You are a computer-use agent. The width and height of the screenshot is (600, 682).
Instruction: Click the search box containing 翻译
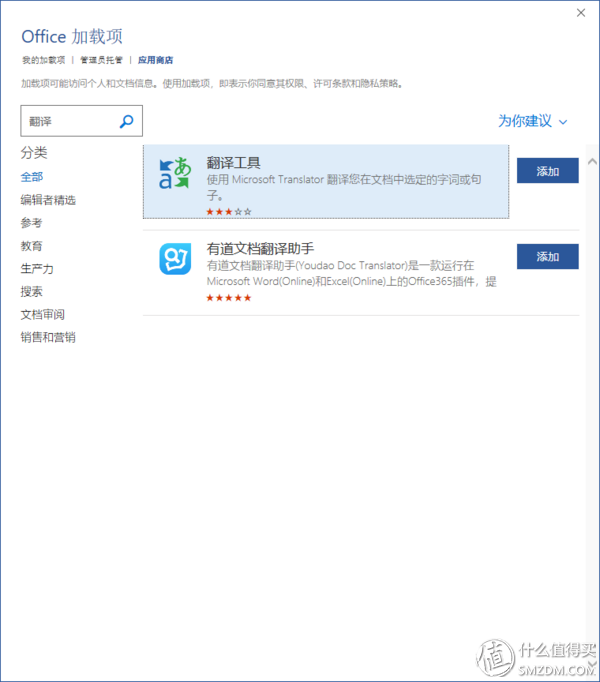[x=81, y=121]
